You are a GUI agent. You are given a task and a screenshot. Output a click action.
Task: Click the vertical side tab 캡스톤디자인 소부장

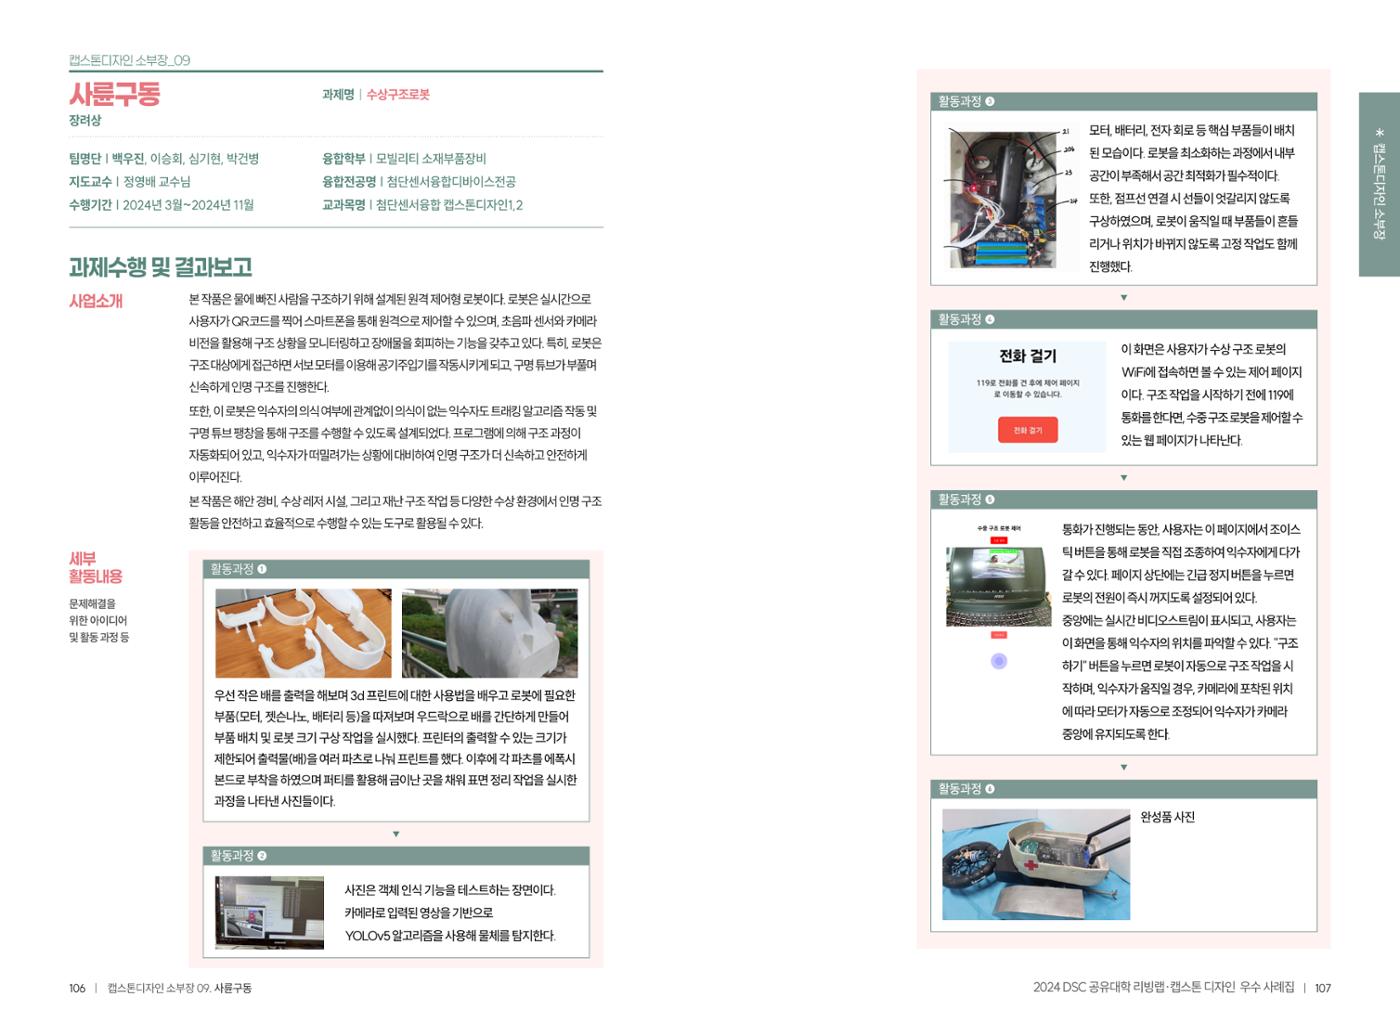tap(1379, 184)
